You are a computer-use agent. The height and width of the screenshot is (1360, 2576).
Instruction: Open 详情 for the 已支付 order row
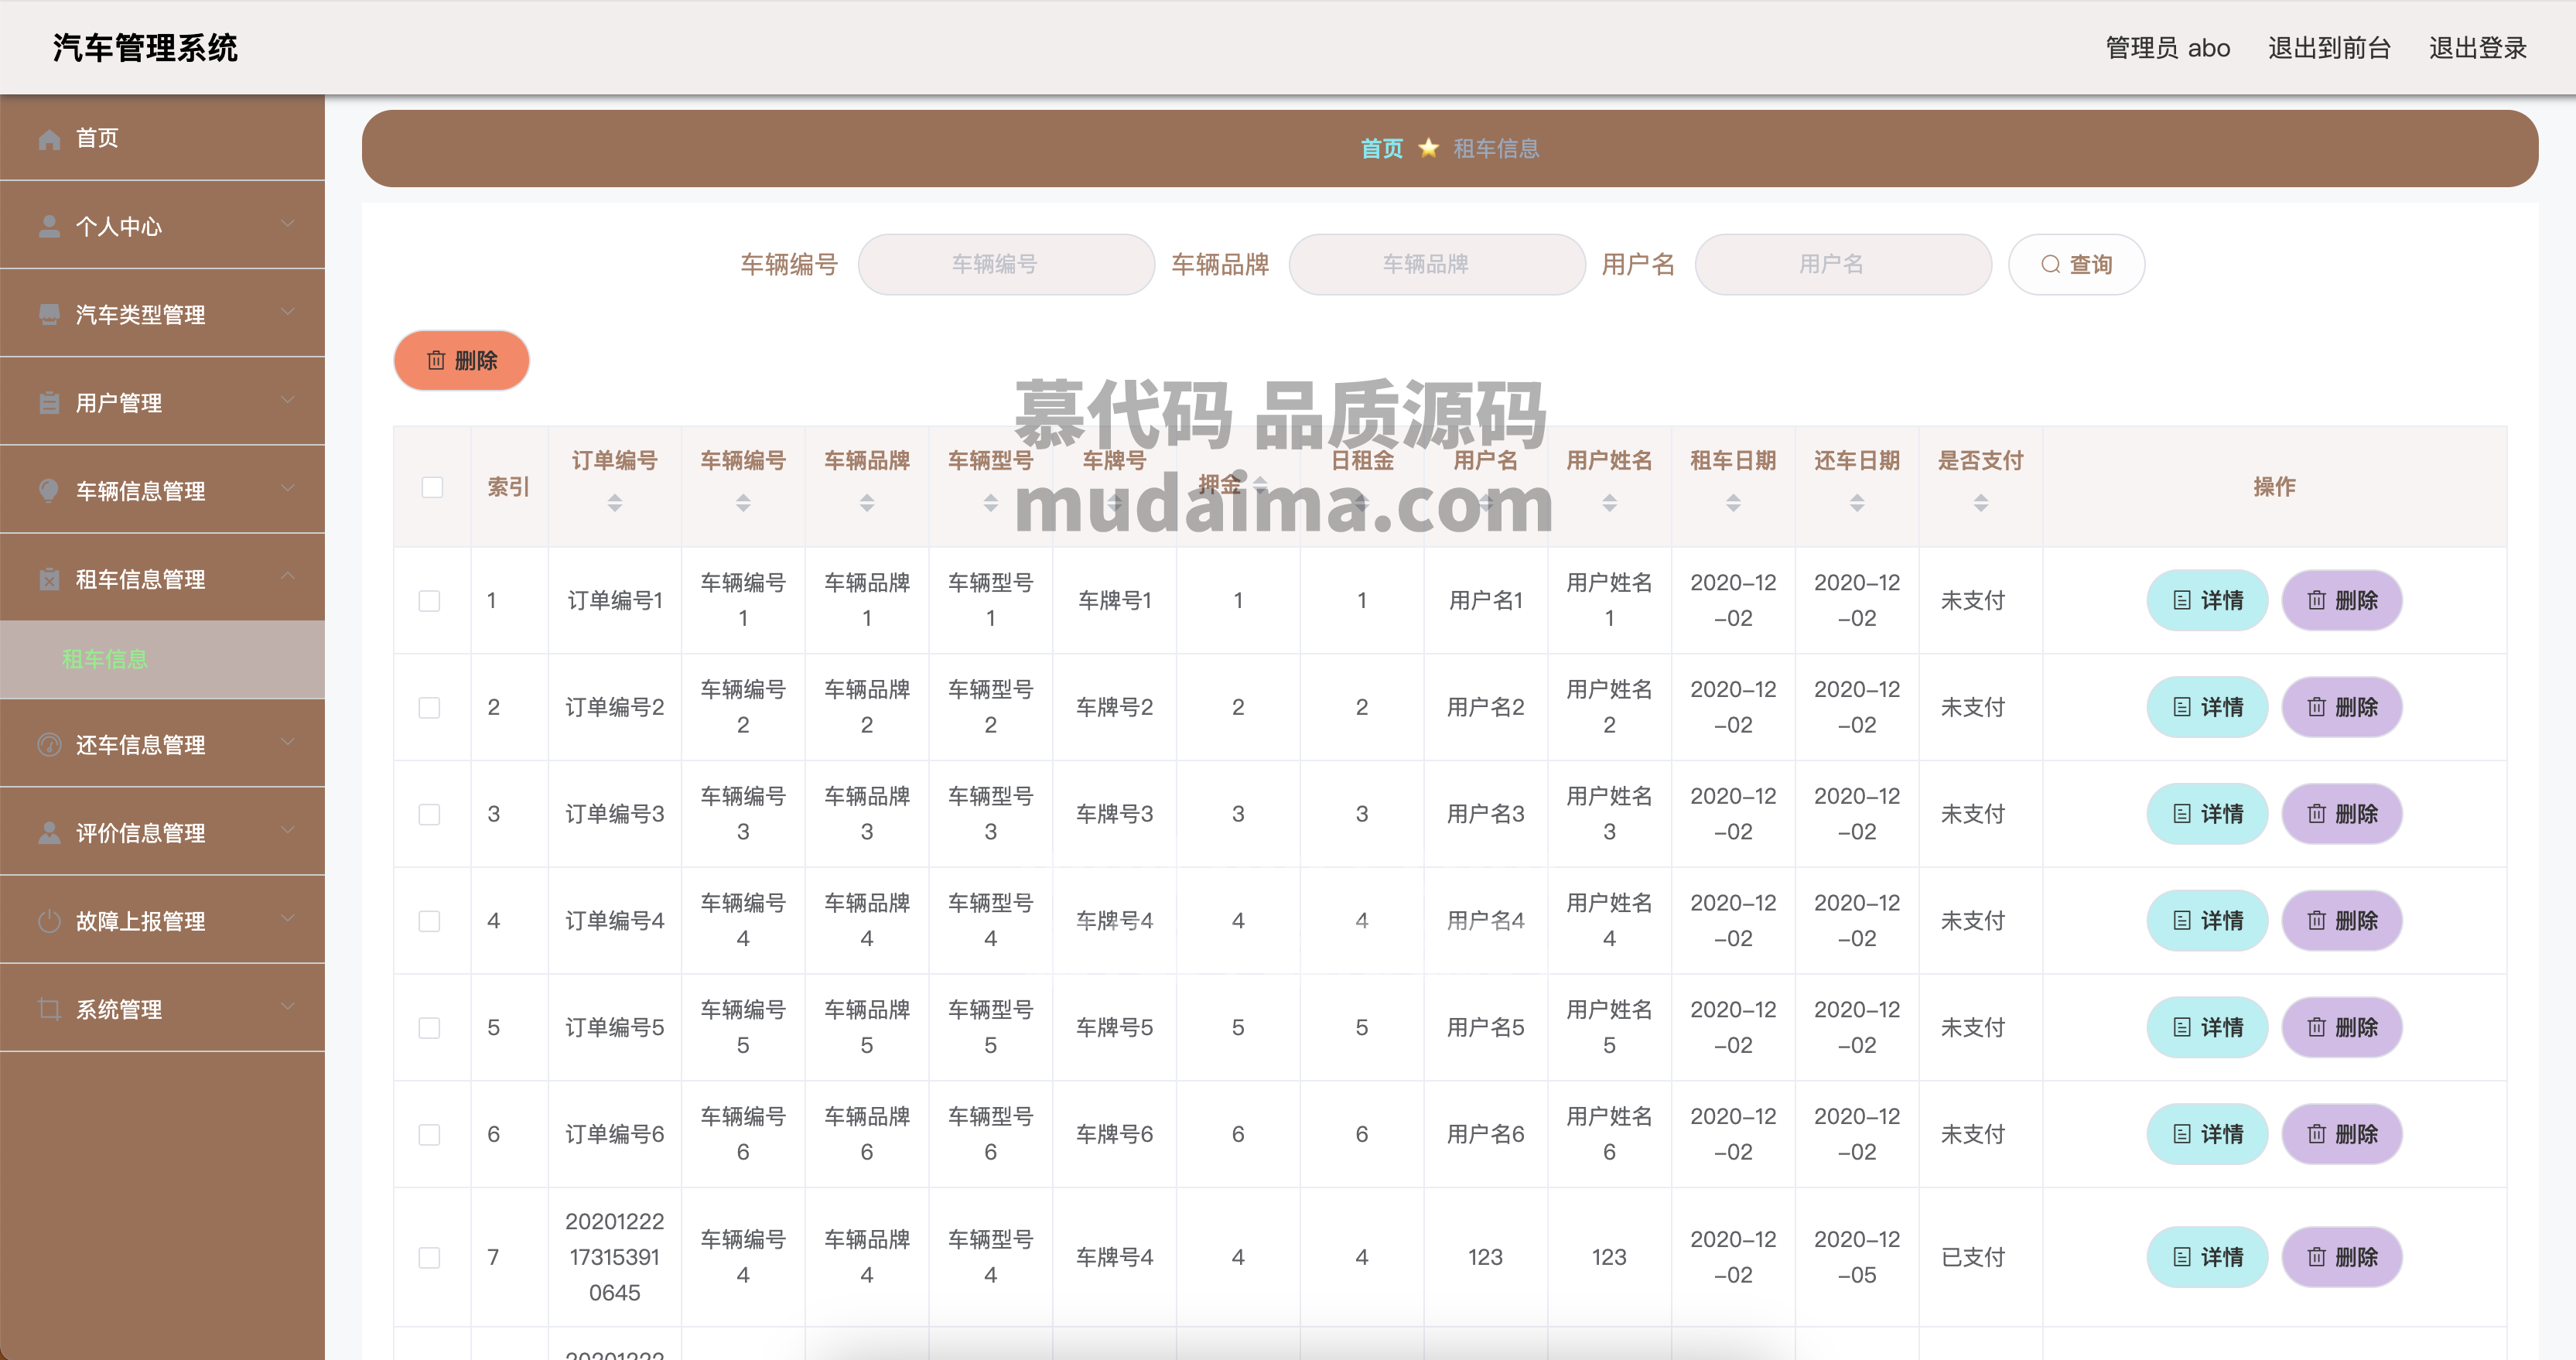click(2207, 1258)
